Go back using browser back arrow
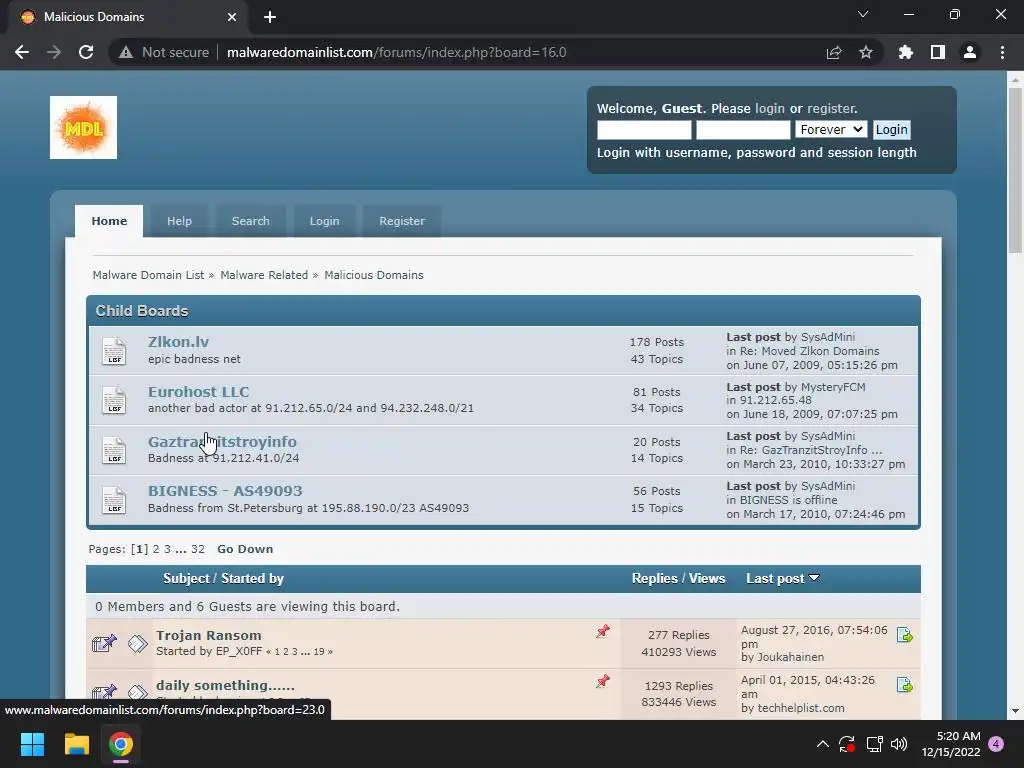Viewport: 1024px width, 768px height. [x=22, y=52]
